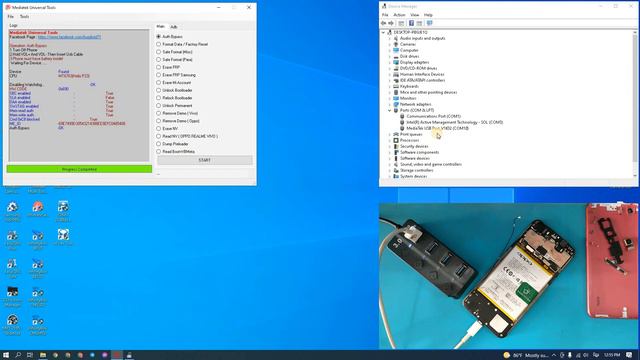The width and height of the screenshot is (640, 360).
Task: Click Device Manager scrollbar down arrow
Action: pos(635,176)
